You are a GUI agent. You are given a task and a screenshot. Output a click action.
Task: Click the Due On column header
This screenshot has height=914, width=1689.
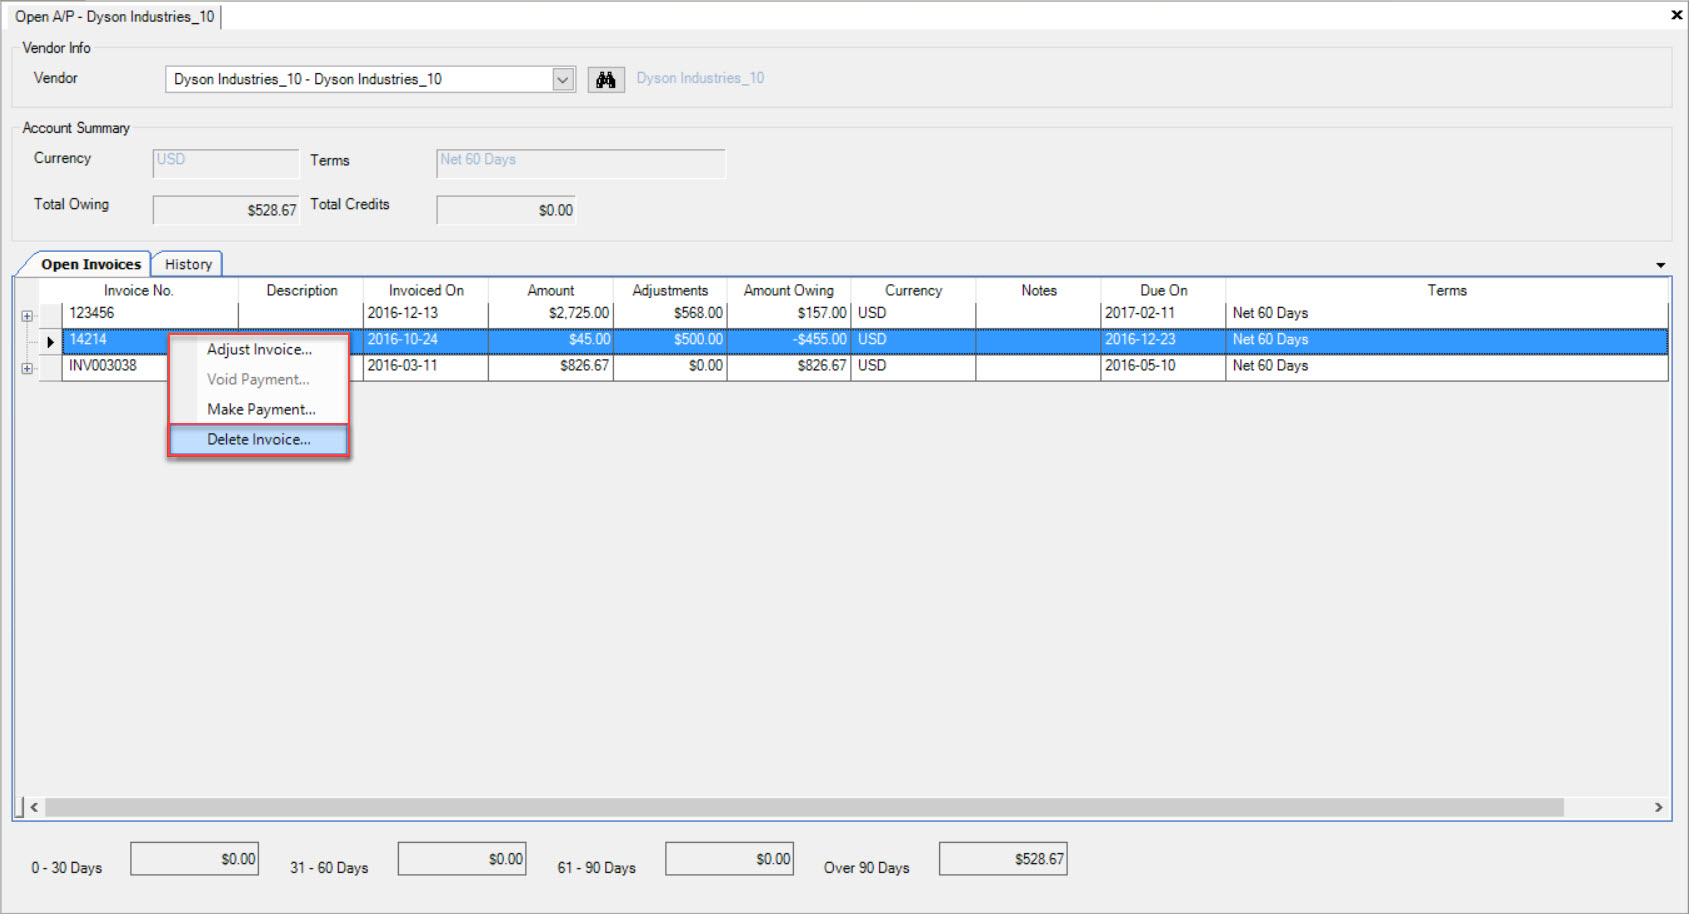coord(1164,290)
